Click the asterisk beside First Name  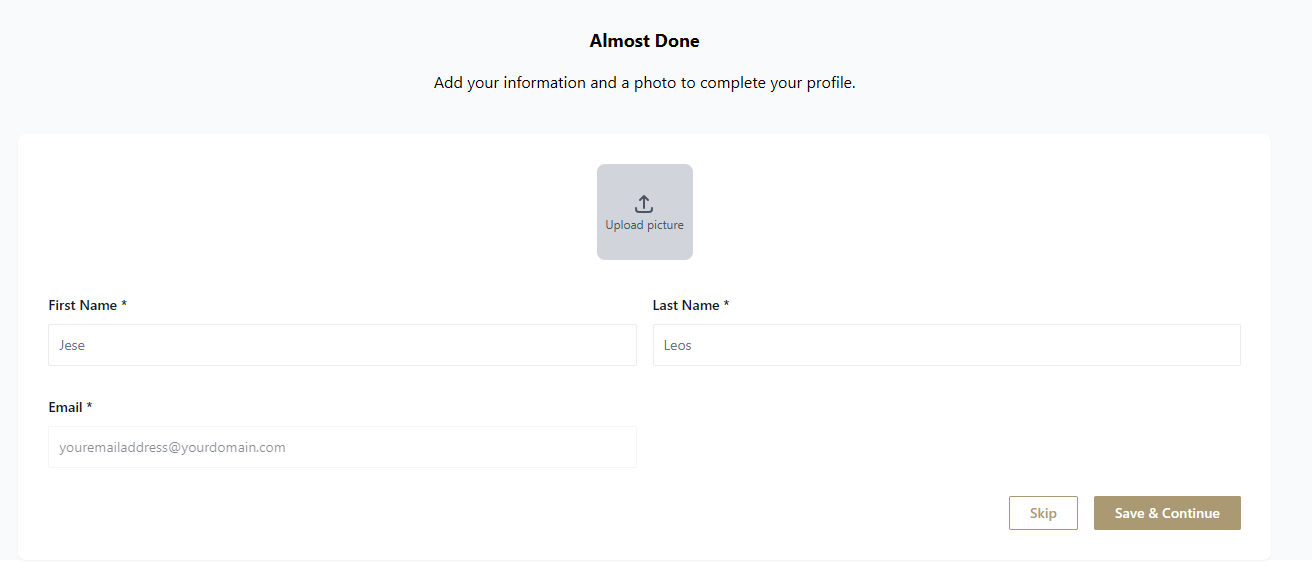124,304
